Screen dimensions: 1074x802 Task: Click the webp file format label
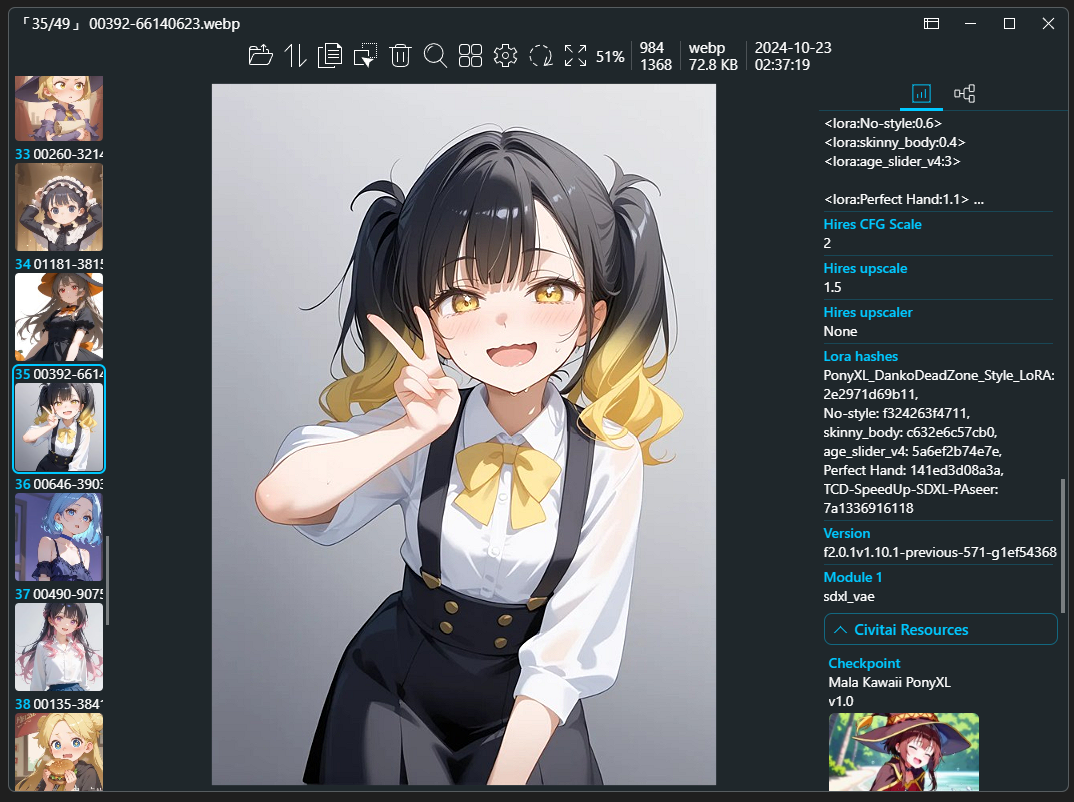[x=707, y=48]
